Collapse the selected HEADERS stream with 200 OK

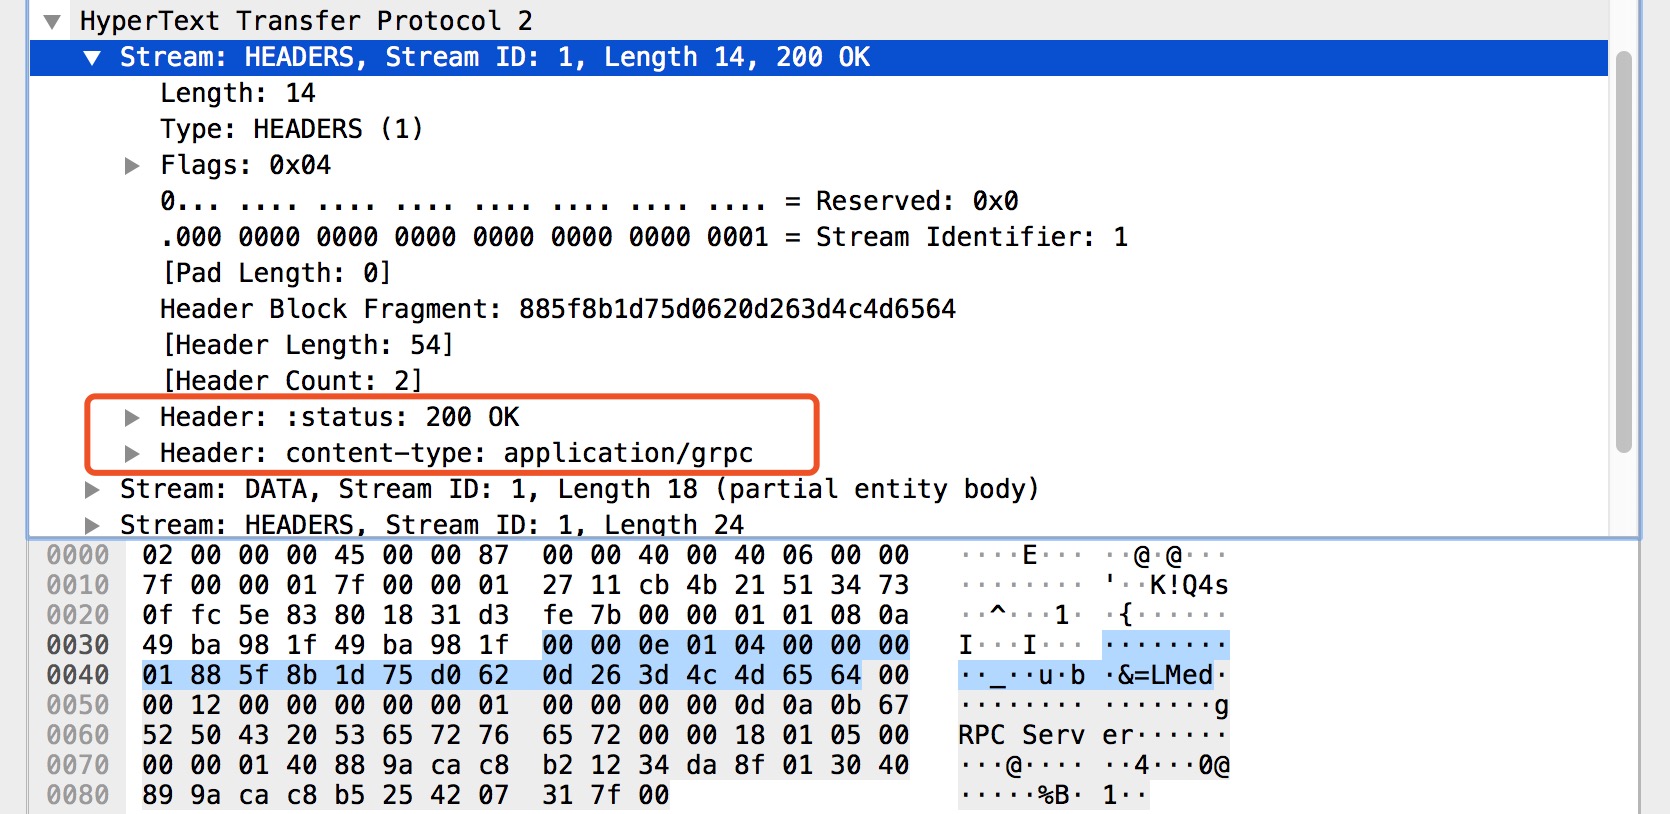pyautogui.click(x=93, y=58)
